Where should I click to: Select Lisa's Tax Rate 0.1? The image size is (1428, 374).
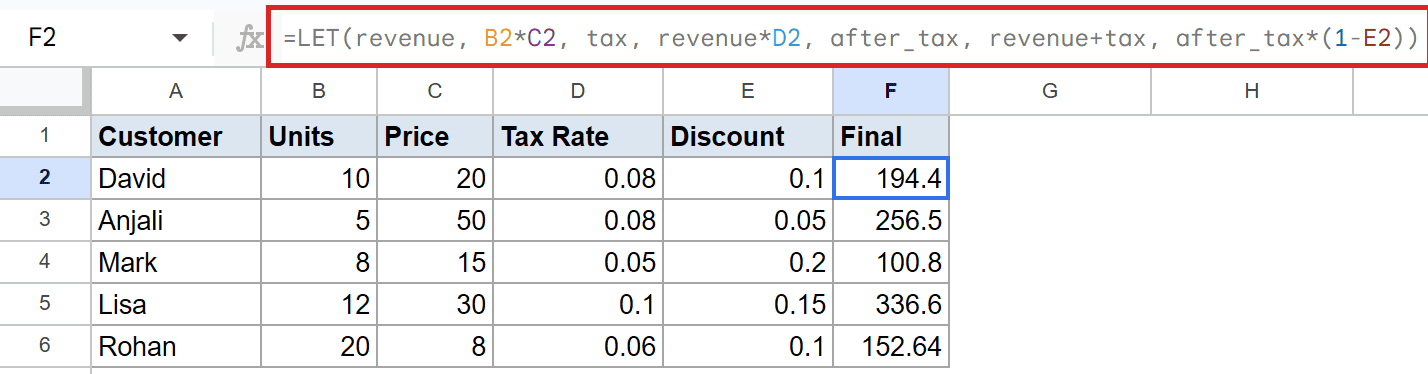click(578, 304)
